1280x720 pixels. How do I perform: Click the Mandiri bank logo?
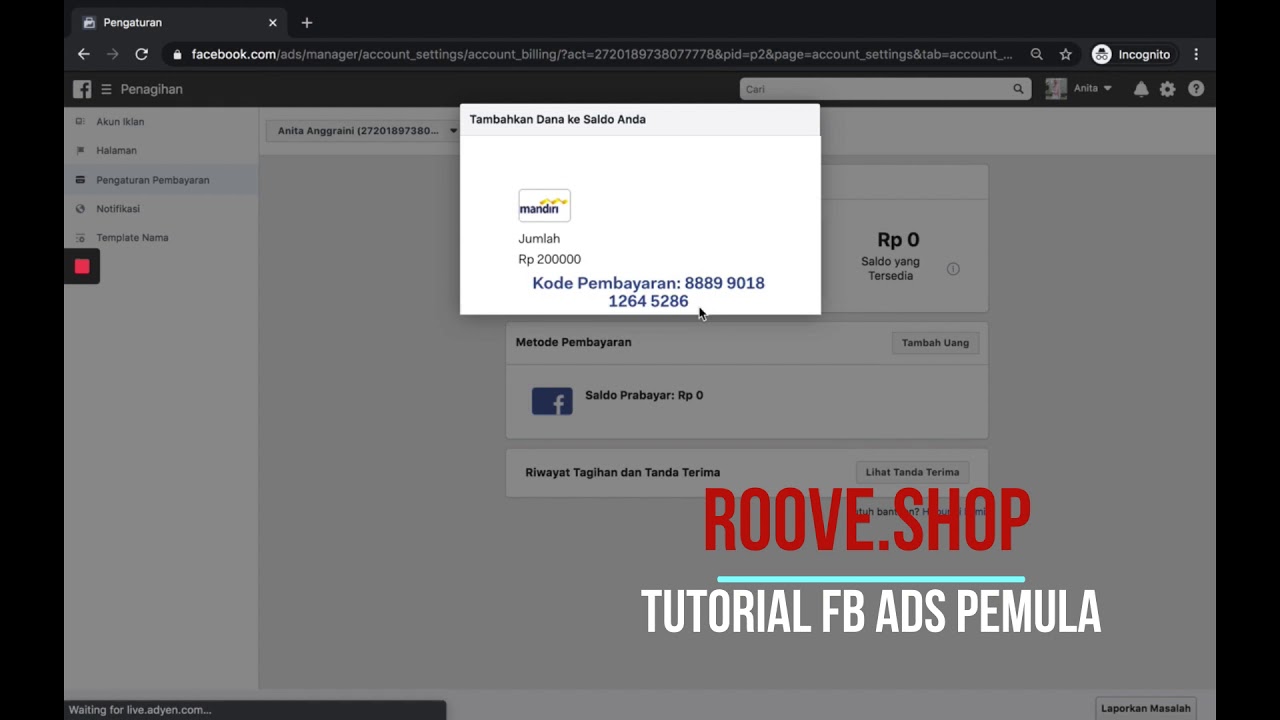[x=544, y=205]
